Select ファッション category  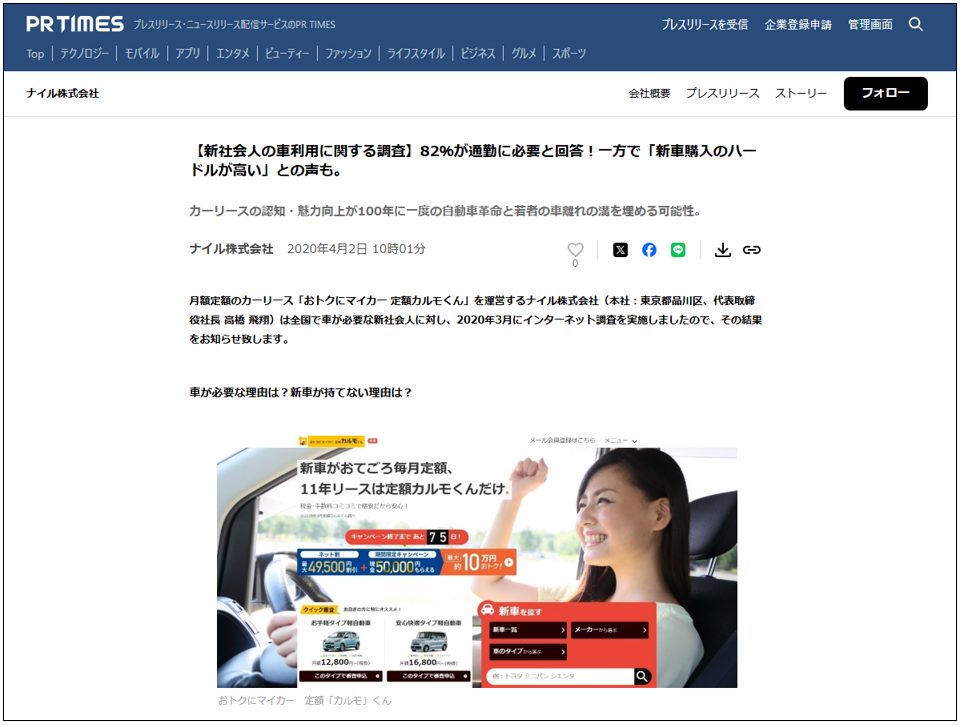[348, 54]
